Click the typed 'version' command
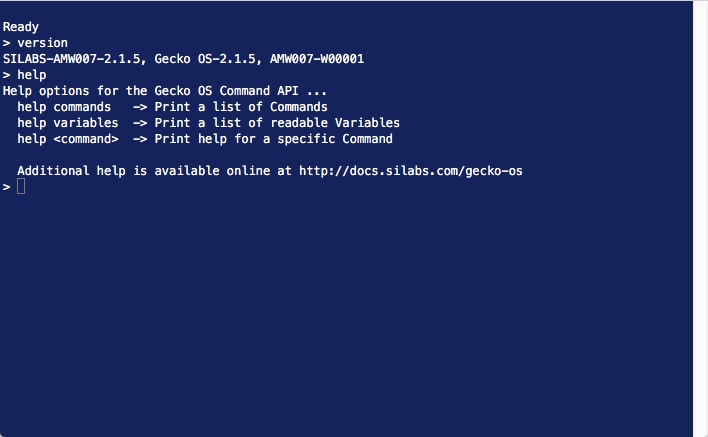 click(43, 43)
